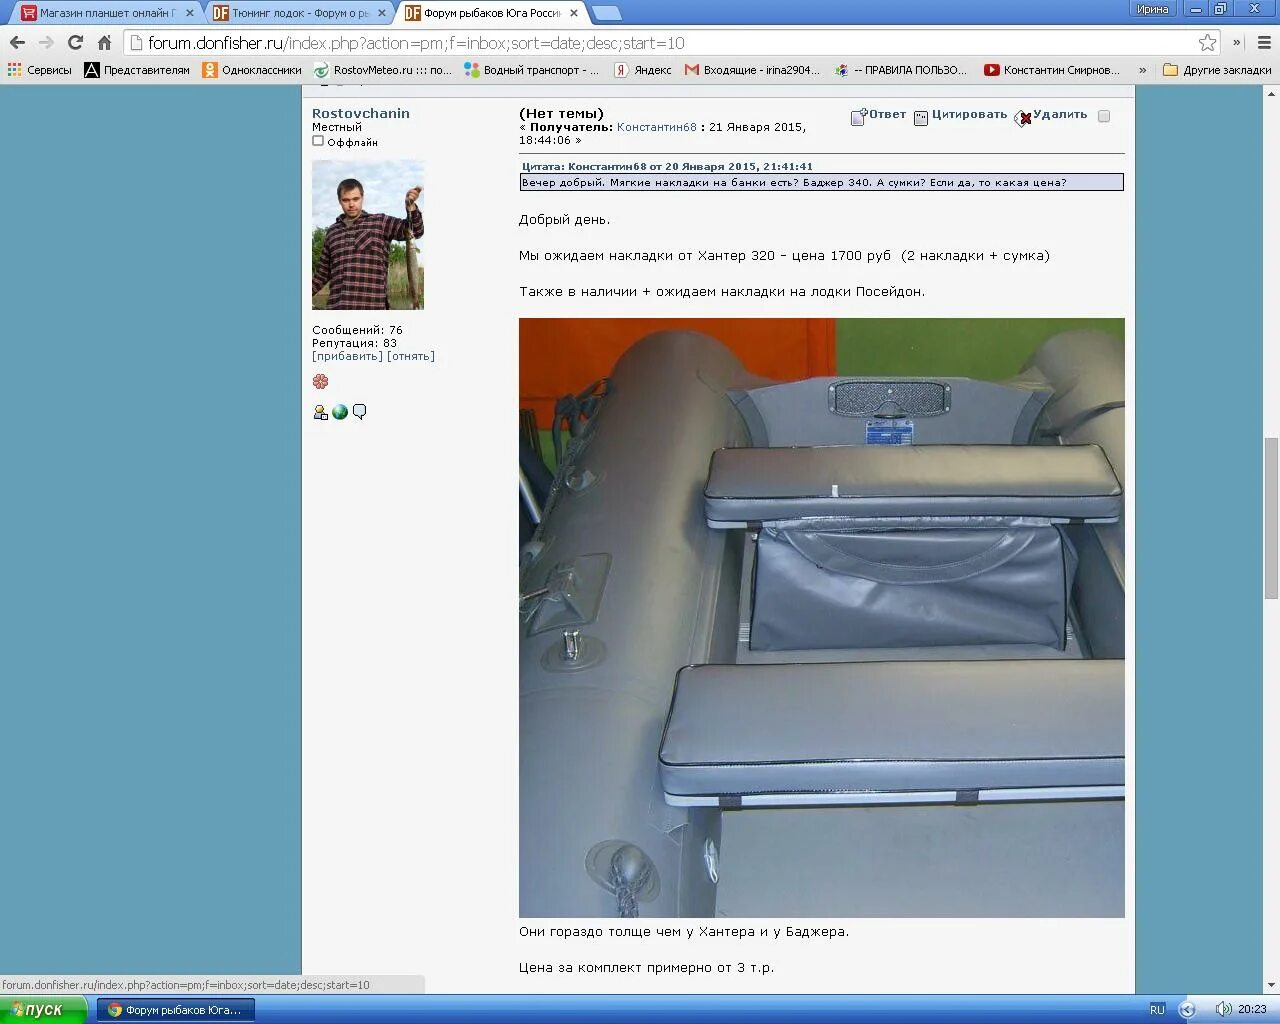Click the browser Forward arrow

click(46, 43)
